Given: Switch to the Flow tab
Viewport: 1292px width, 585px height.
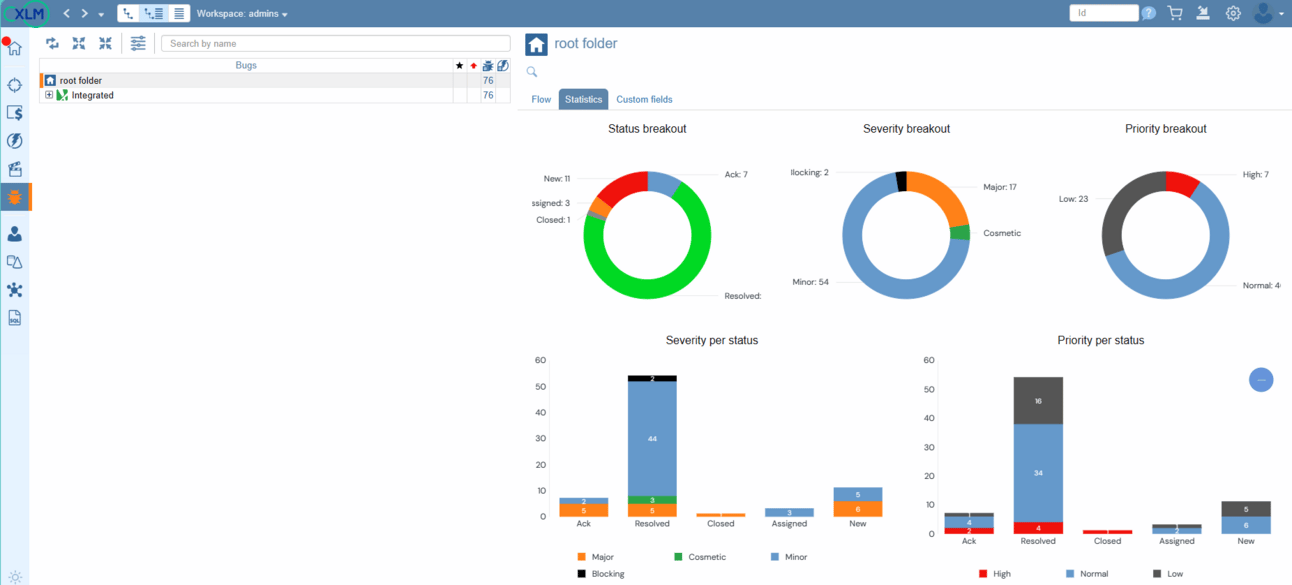Looking at the screenshot, I should pos(541,99).
